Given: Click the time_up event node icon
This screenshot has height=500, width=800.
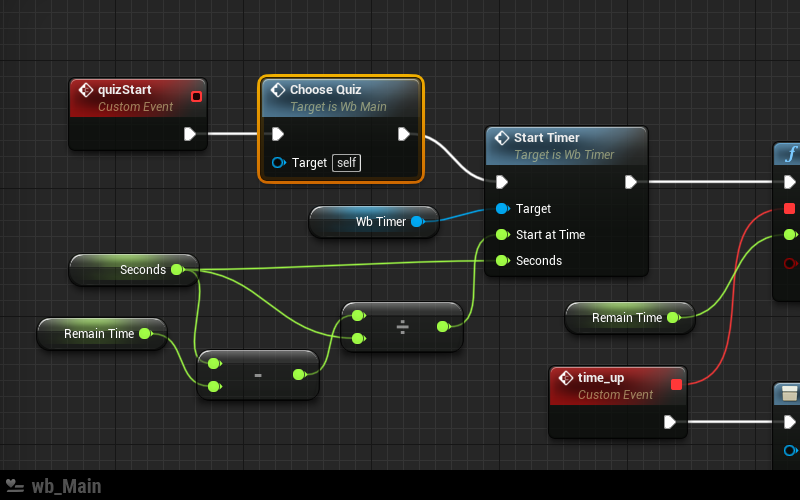Looking at the screenshot, I should 565,378.
